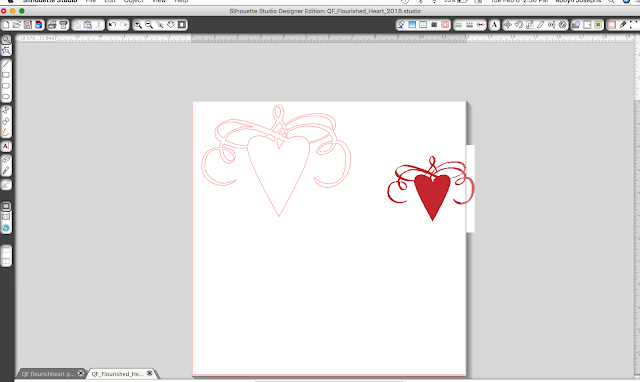Undo the last action
Screen dimensions: 640x382
112,25
